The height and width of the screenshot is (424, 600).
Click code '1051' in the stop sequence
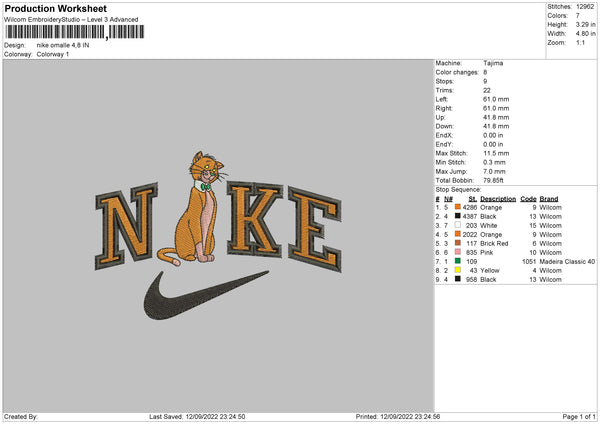click(x=529, y=261)
